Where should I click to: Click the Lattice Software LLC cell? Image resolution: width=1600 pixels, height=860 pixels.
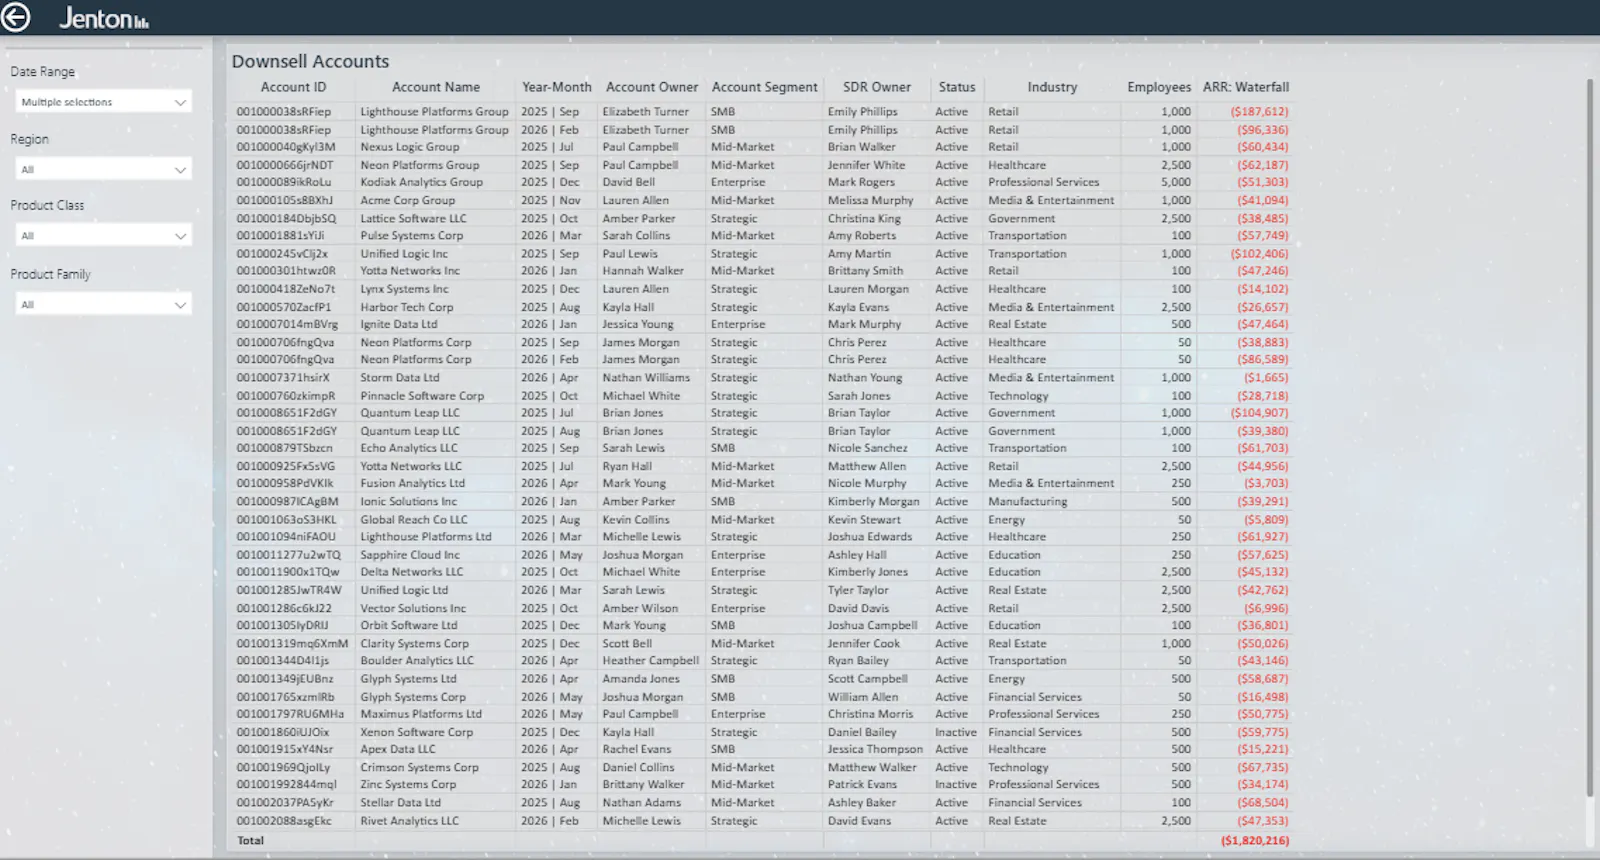coord(413,218)
